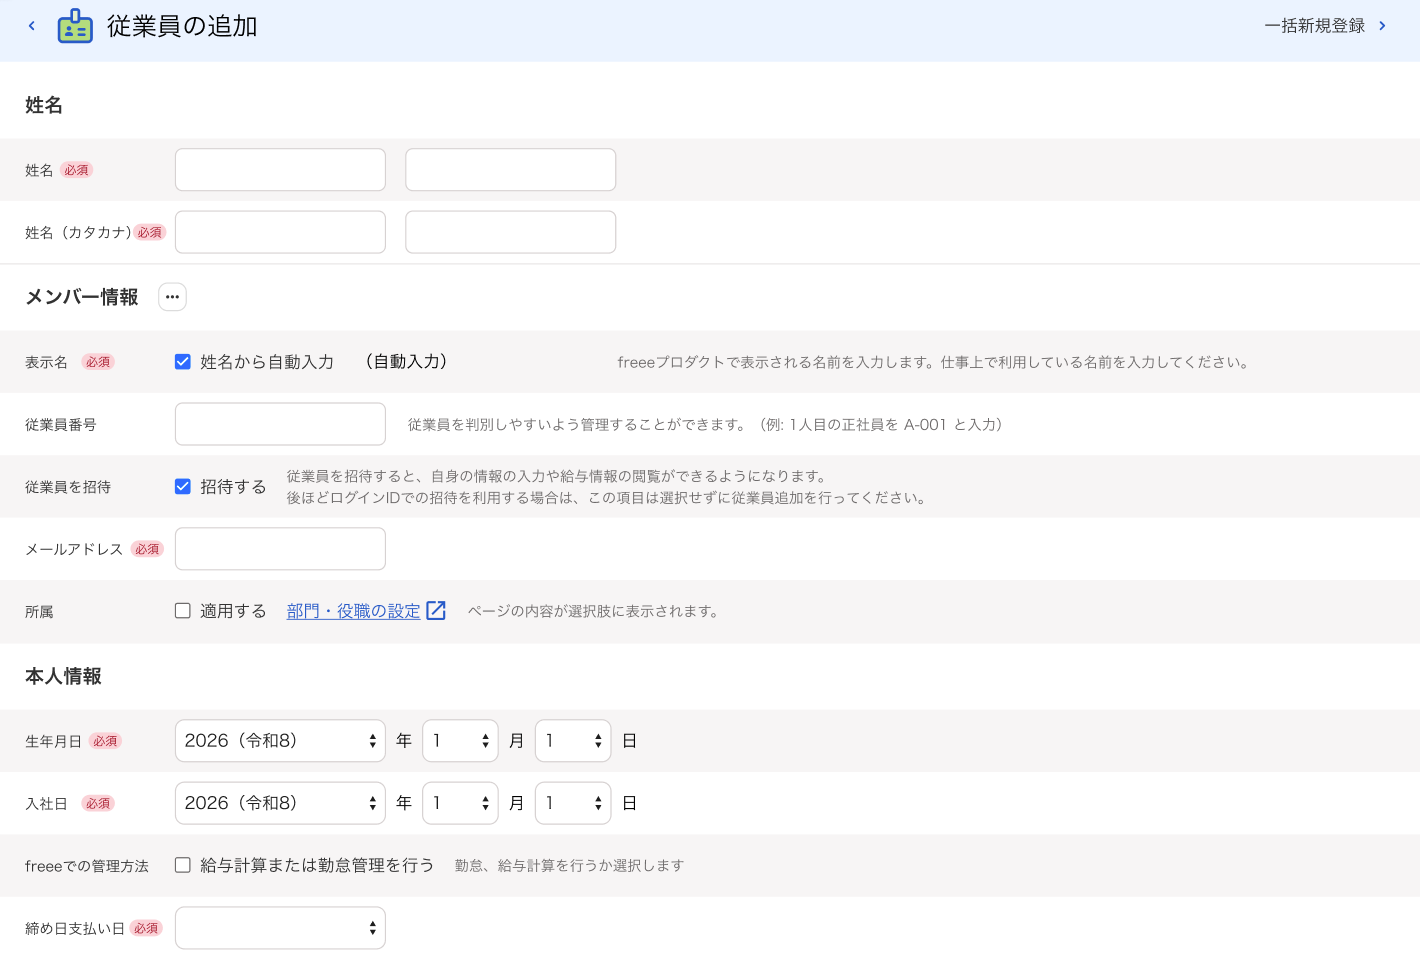The image size is (1420, 958).
Task: Click the second 姓名（カタカナ） input field
Action: (510, 232)
